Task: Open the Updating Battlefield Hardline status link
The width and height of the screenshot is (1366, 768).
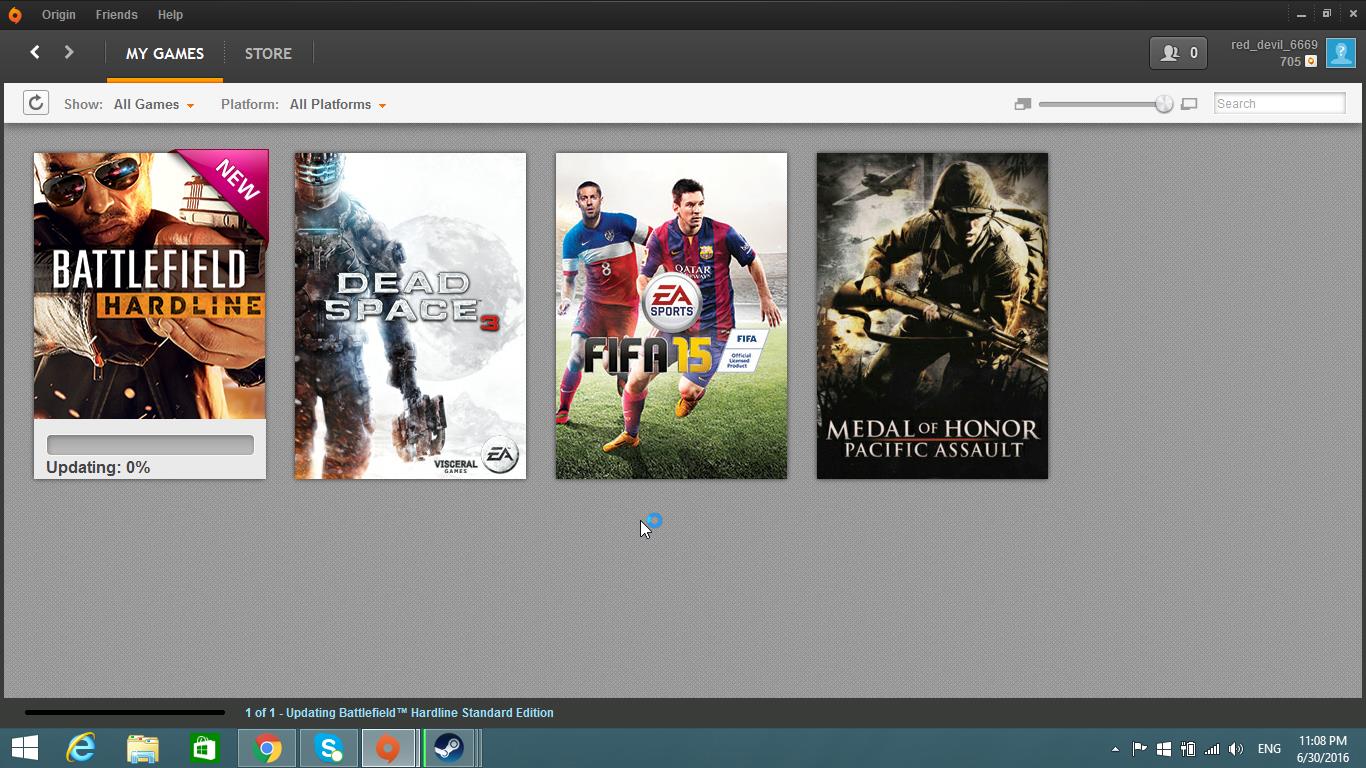Action: pos(399,713)
